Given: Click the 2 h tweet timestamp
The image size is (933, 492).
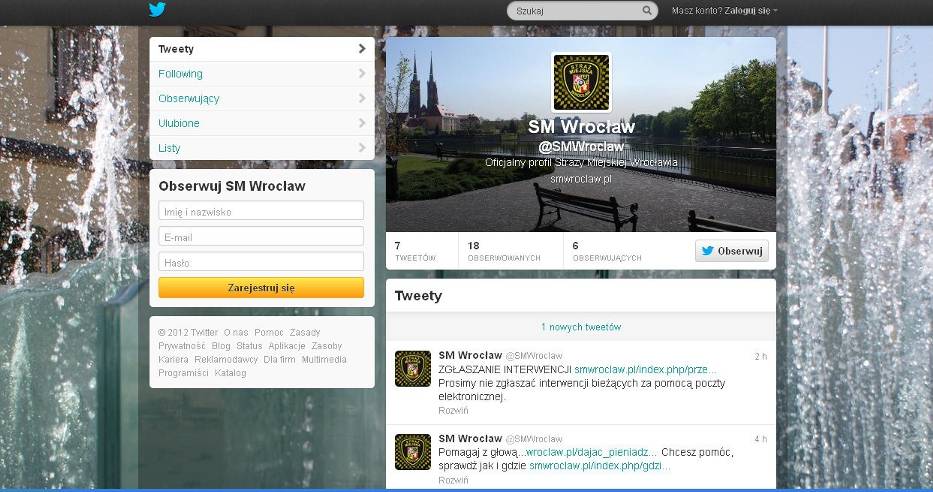Looking at the screenshot, I should tap(760, 356).
